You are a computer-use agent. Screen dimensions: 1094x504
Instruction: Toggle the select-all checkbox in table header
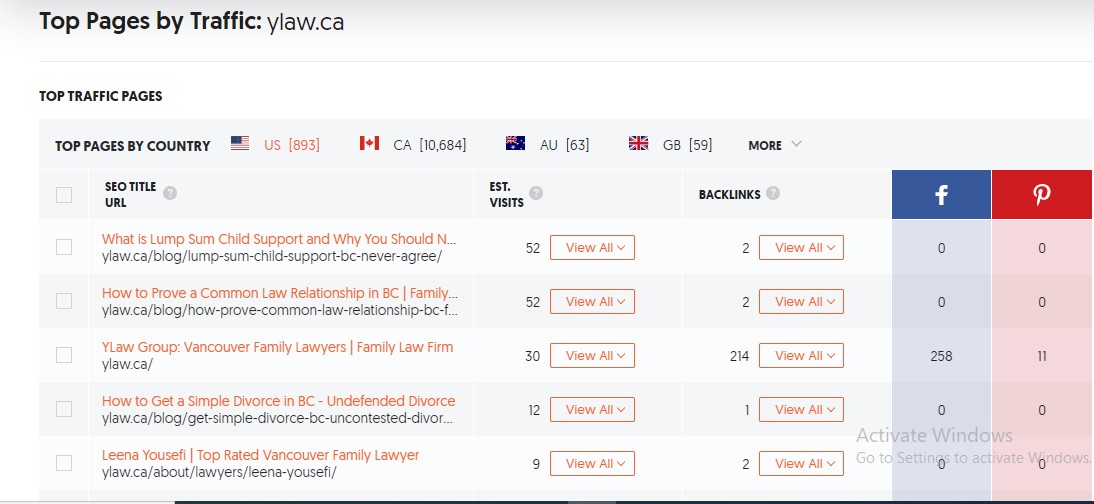pos(63,195)
